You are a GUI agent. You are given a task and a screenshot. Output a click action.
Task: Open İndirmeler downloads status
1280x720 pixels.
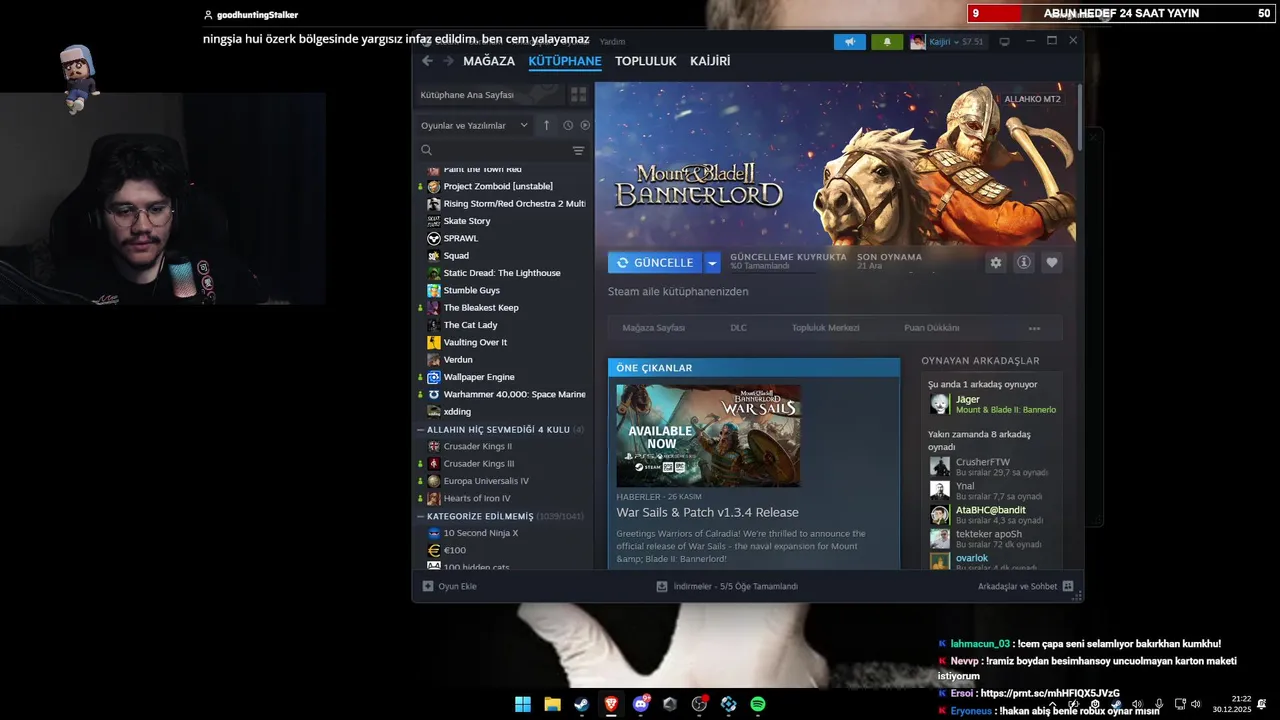pyautogui.click(x=727, y=586)
